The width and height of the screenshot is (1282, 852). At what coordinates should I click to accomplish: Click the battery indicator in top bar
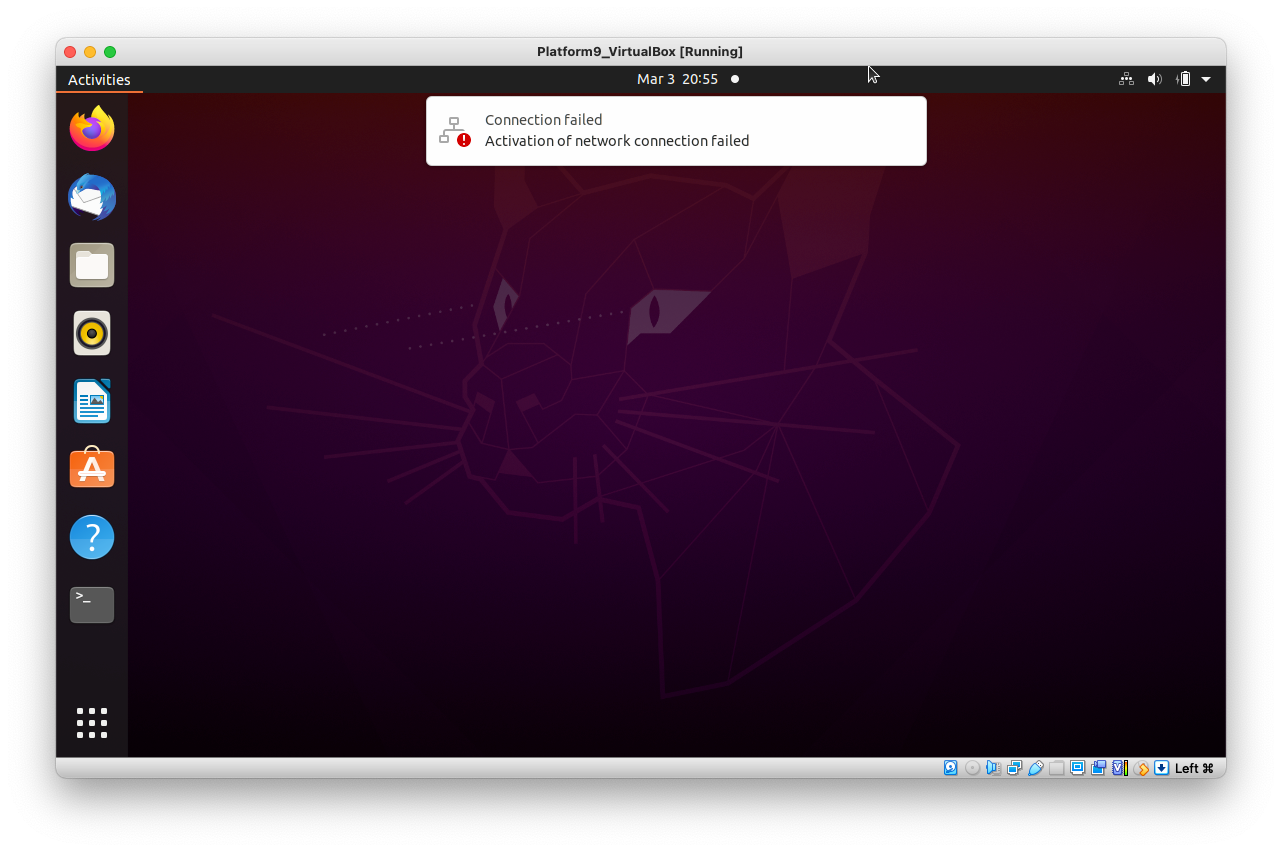pyautogui.click(x=1183, y=79)
